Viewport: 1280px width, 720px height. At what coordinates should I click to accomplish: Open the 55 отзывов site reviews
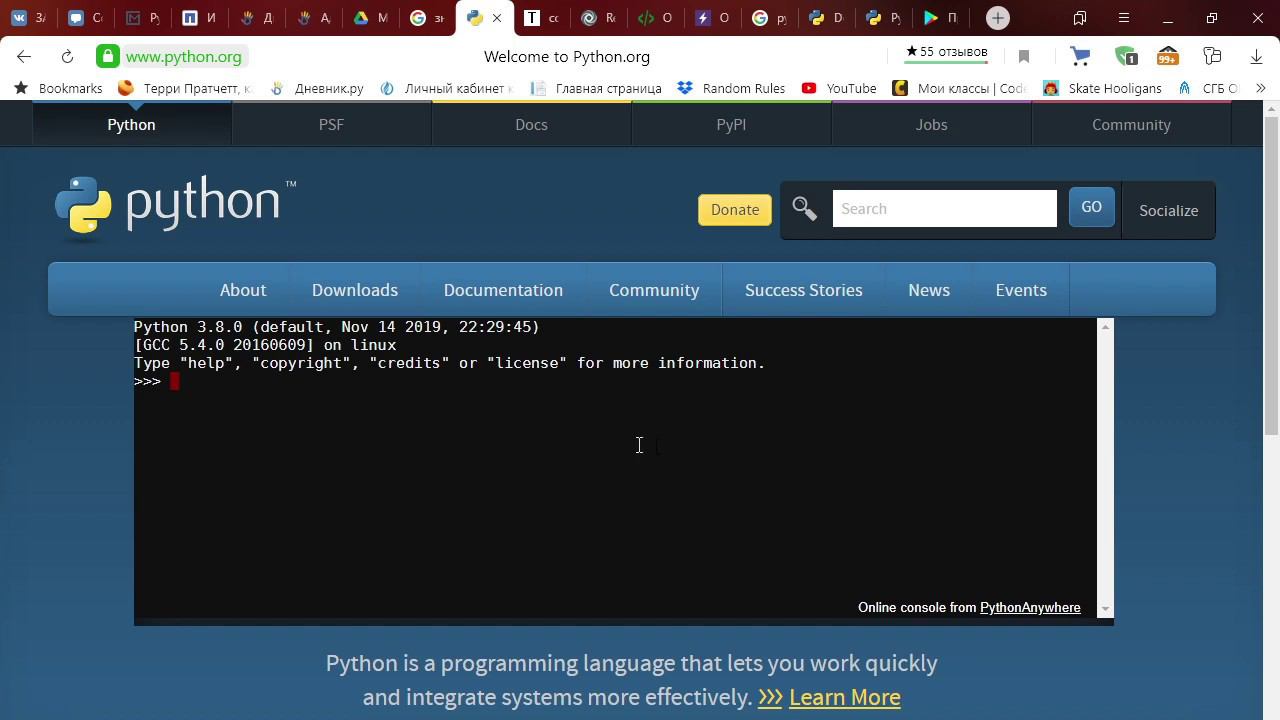(x=946, y=52)
